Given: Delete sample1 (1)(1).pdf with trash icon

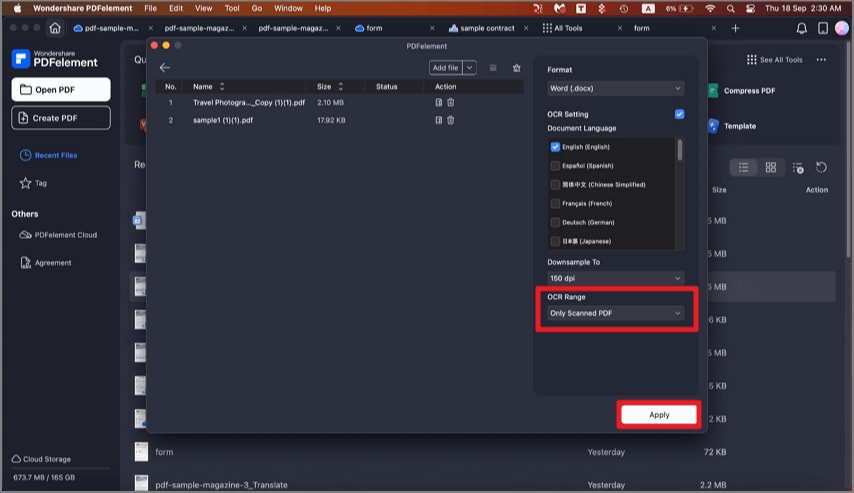Looking at the screenshot, I should 450,120.
